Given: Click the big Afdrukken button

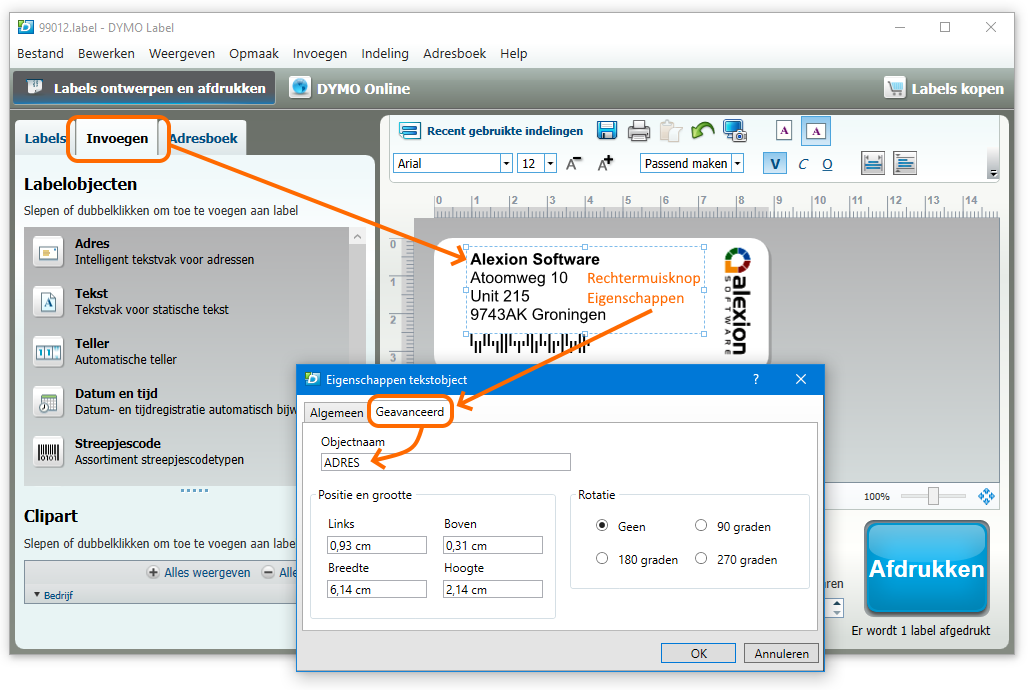Looking at the screenshot, I should (927, 569).
